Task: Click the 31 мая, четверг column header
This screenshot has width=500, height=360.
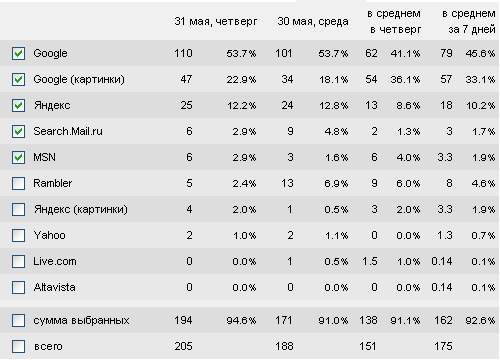Action: coord(216,21)
